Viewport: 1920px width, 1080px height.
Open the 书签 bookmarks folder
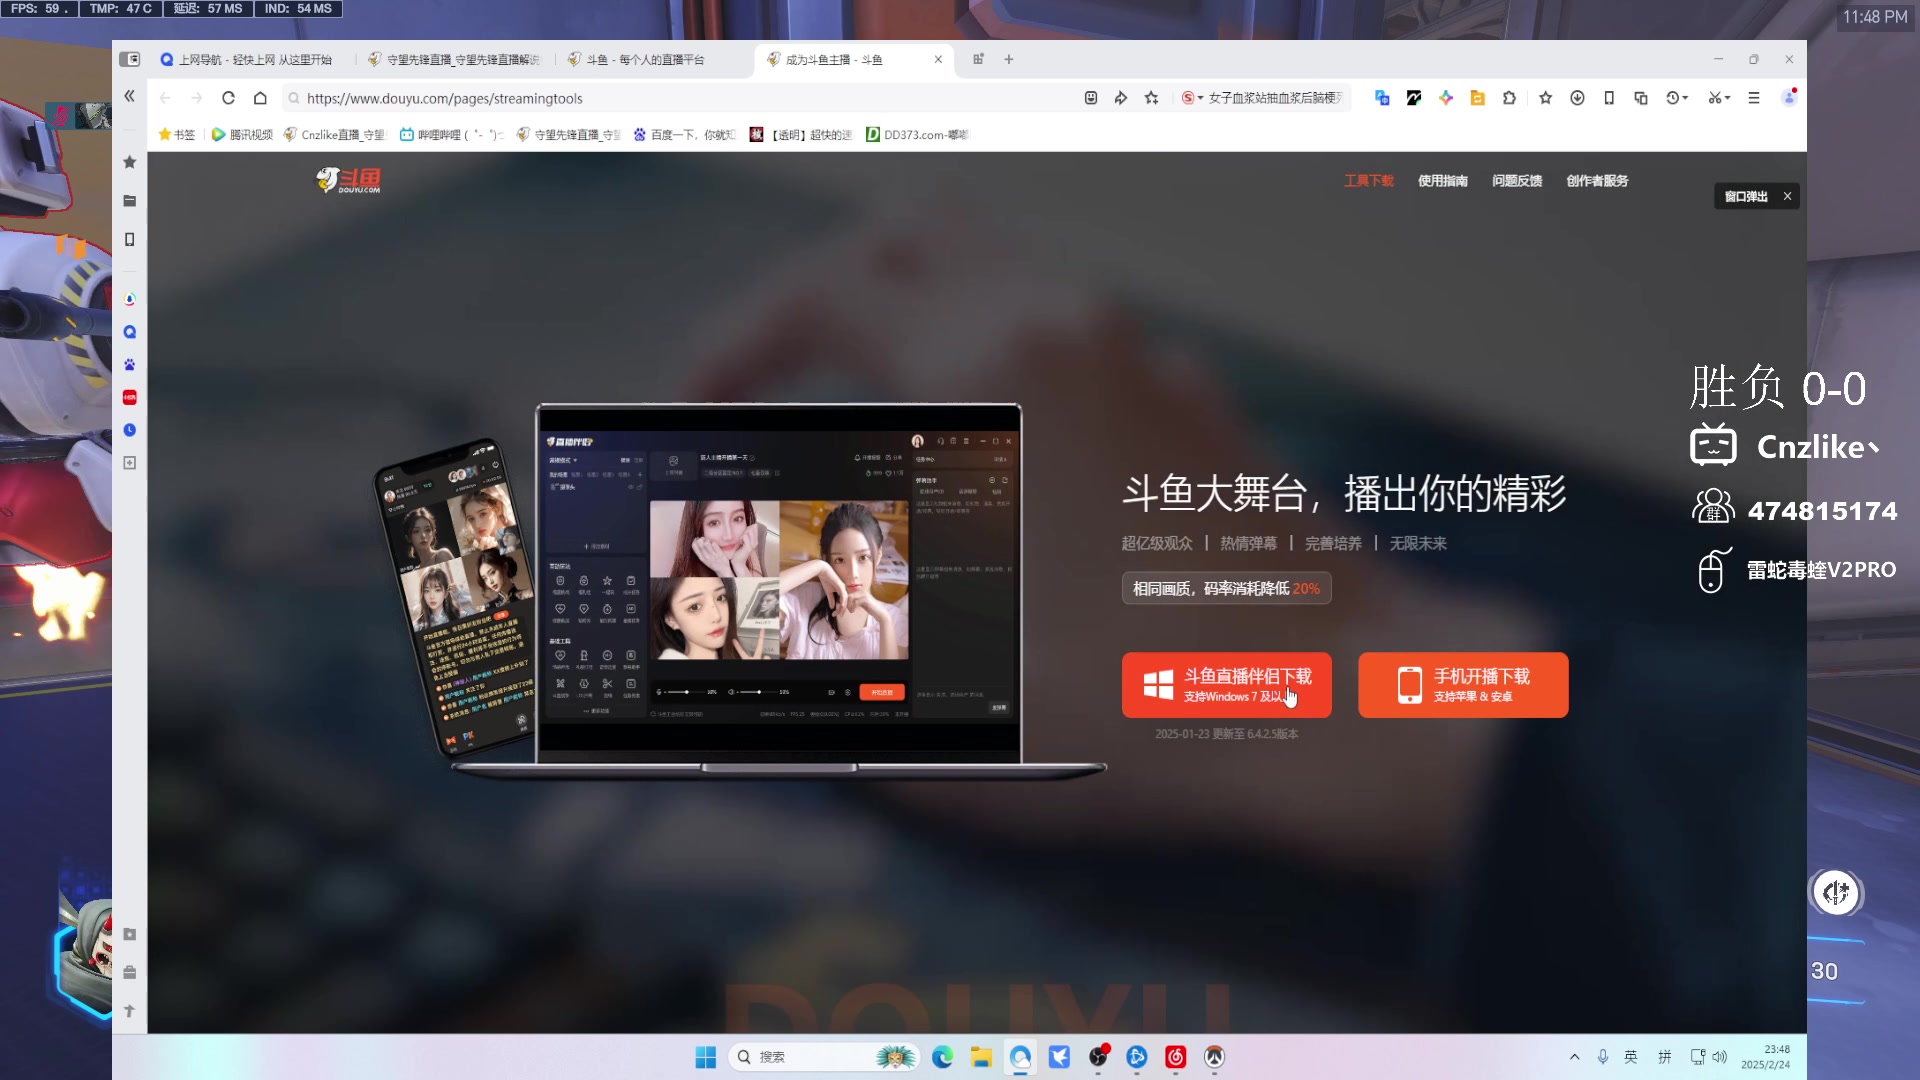pyautogui.click(x=177, y=134)
